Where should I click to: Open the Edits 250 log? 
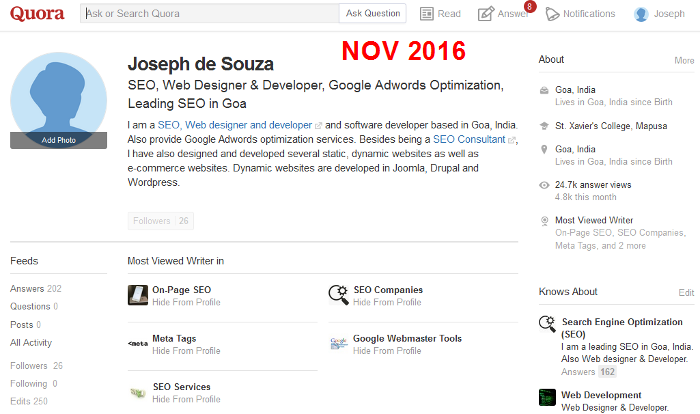[x=29, y=401]
